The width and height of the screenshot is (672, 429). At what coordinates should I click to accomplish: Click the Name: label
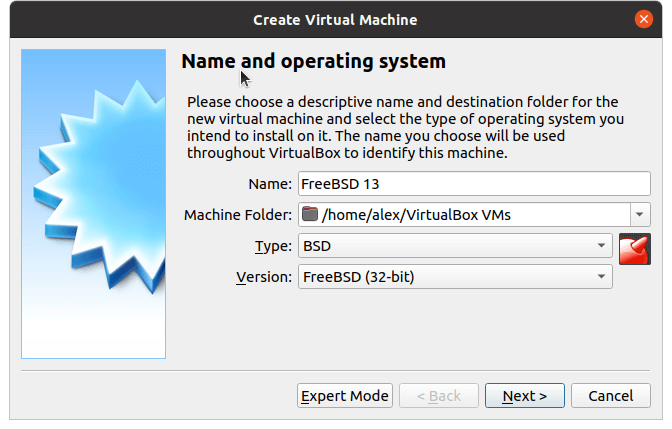[270, 184]
